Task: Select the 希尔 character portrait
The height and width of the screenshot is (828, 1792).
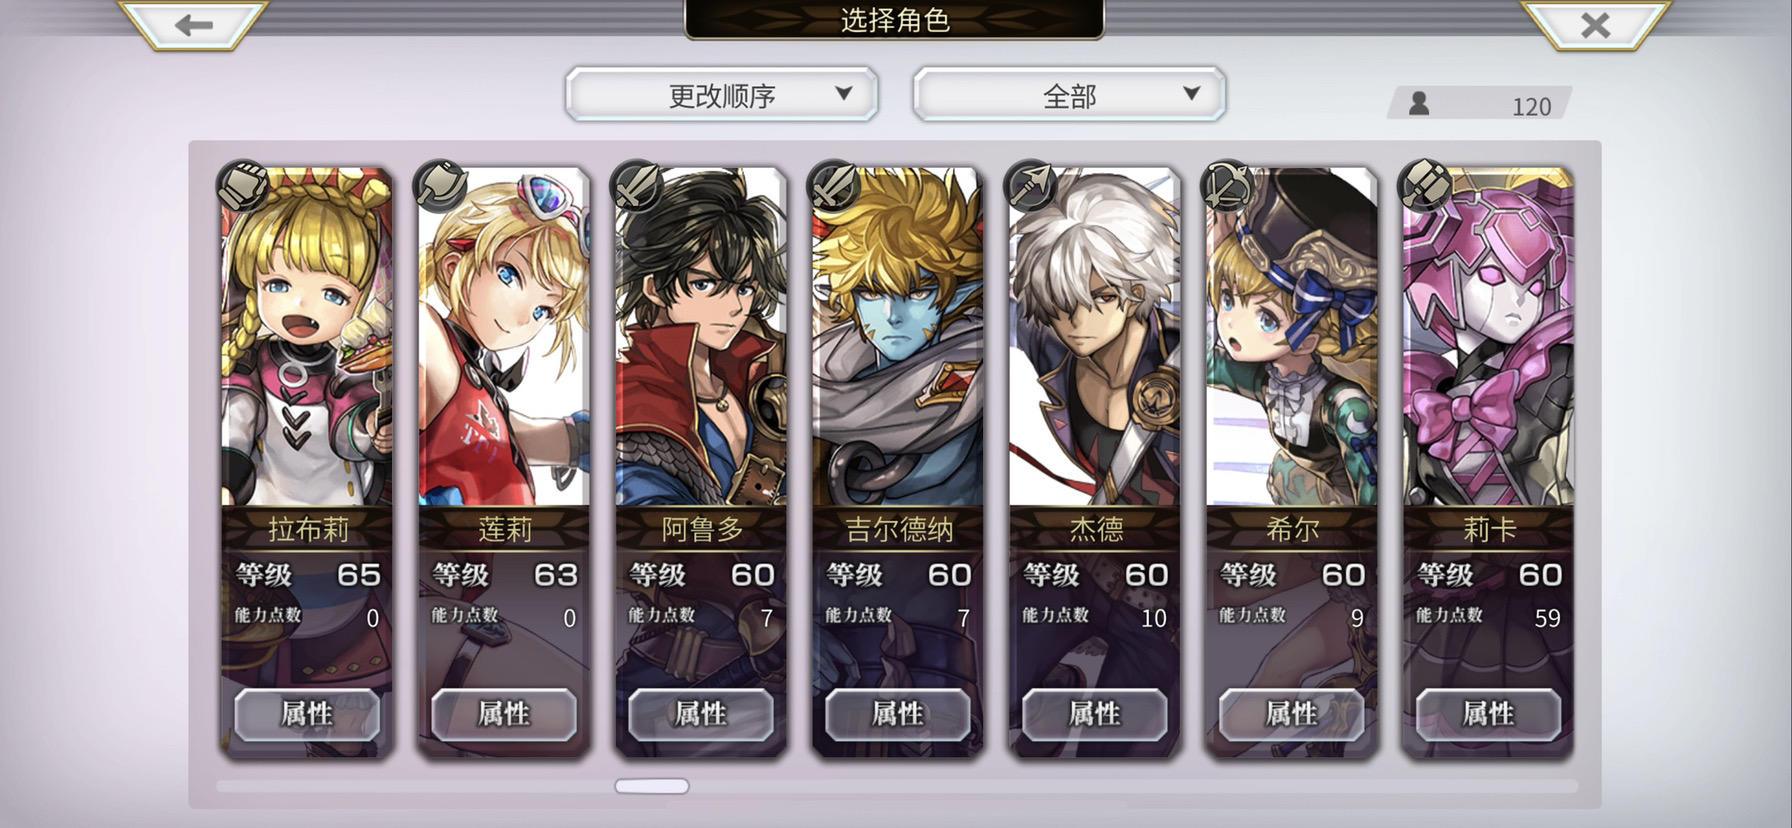Action: pos(1292,338)
